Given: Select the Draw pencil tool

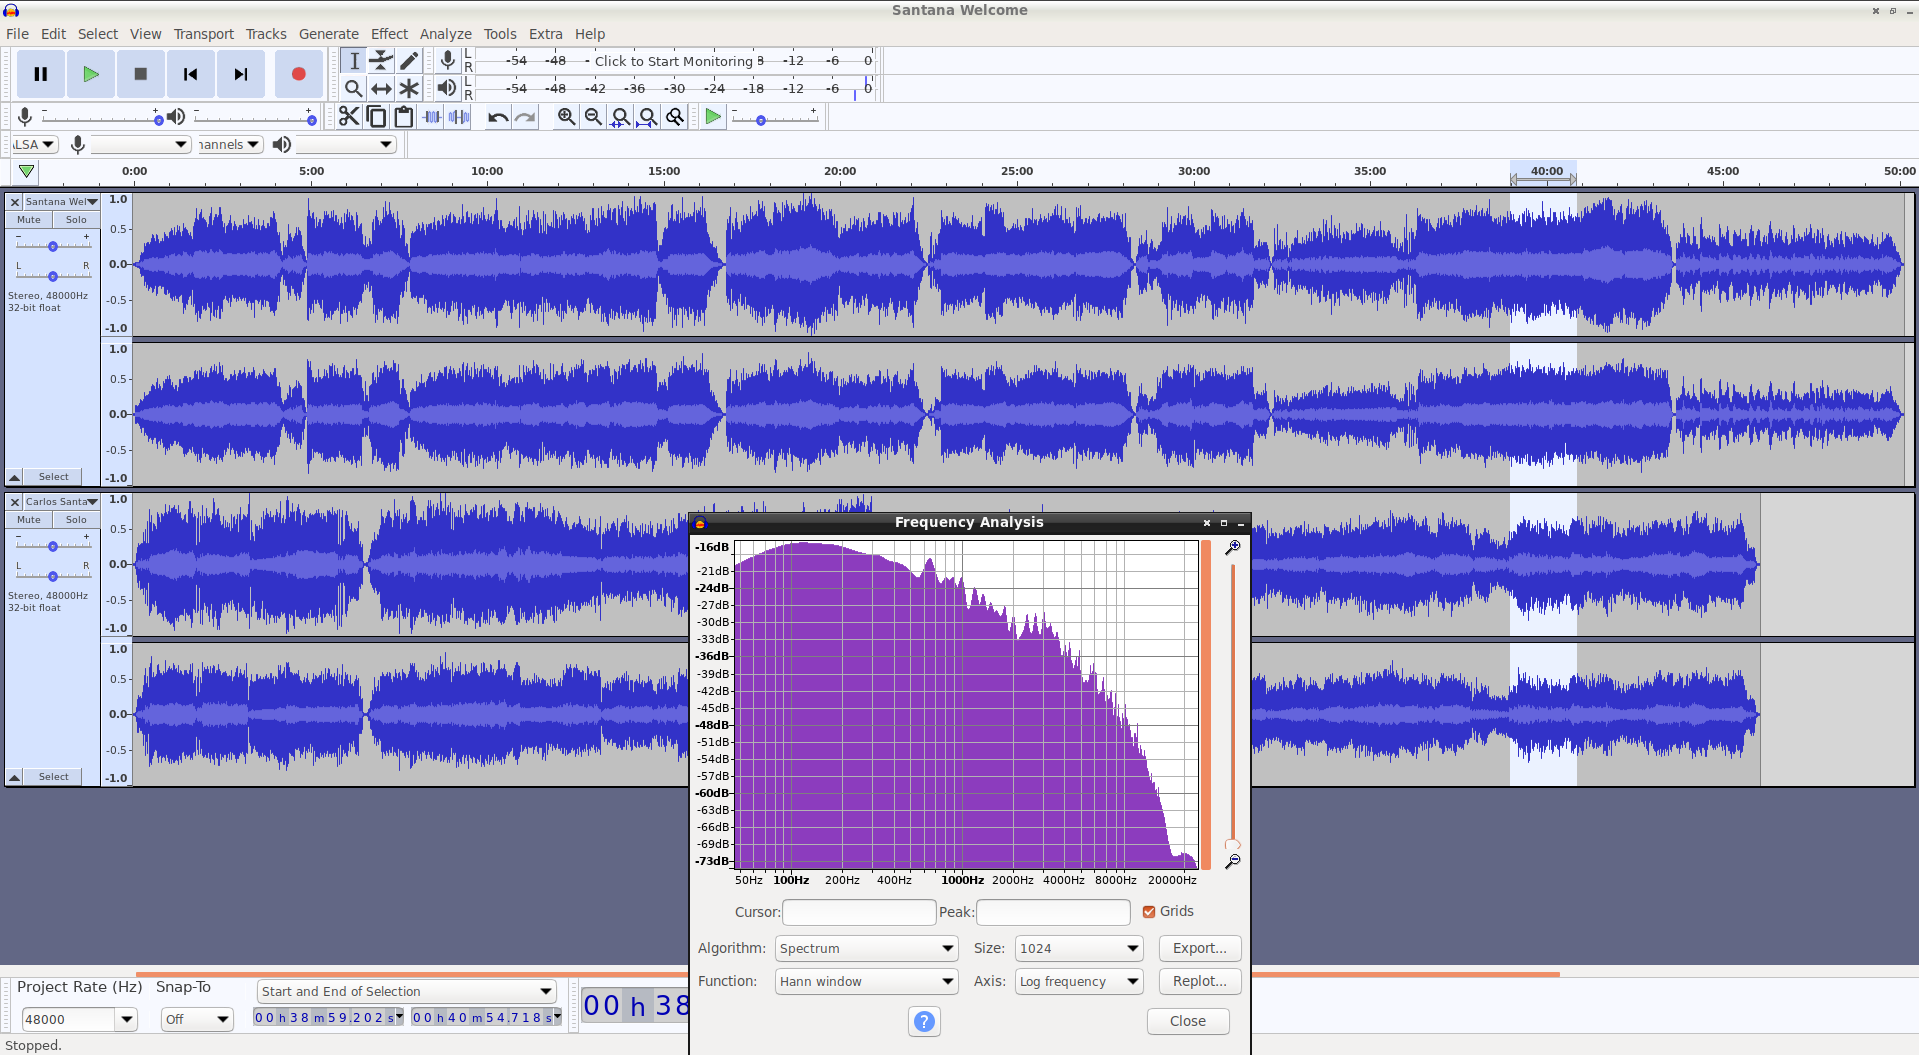Looking at the screenshot, I should pos(409,61).
